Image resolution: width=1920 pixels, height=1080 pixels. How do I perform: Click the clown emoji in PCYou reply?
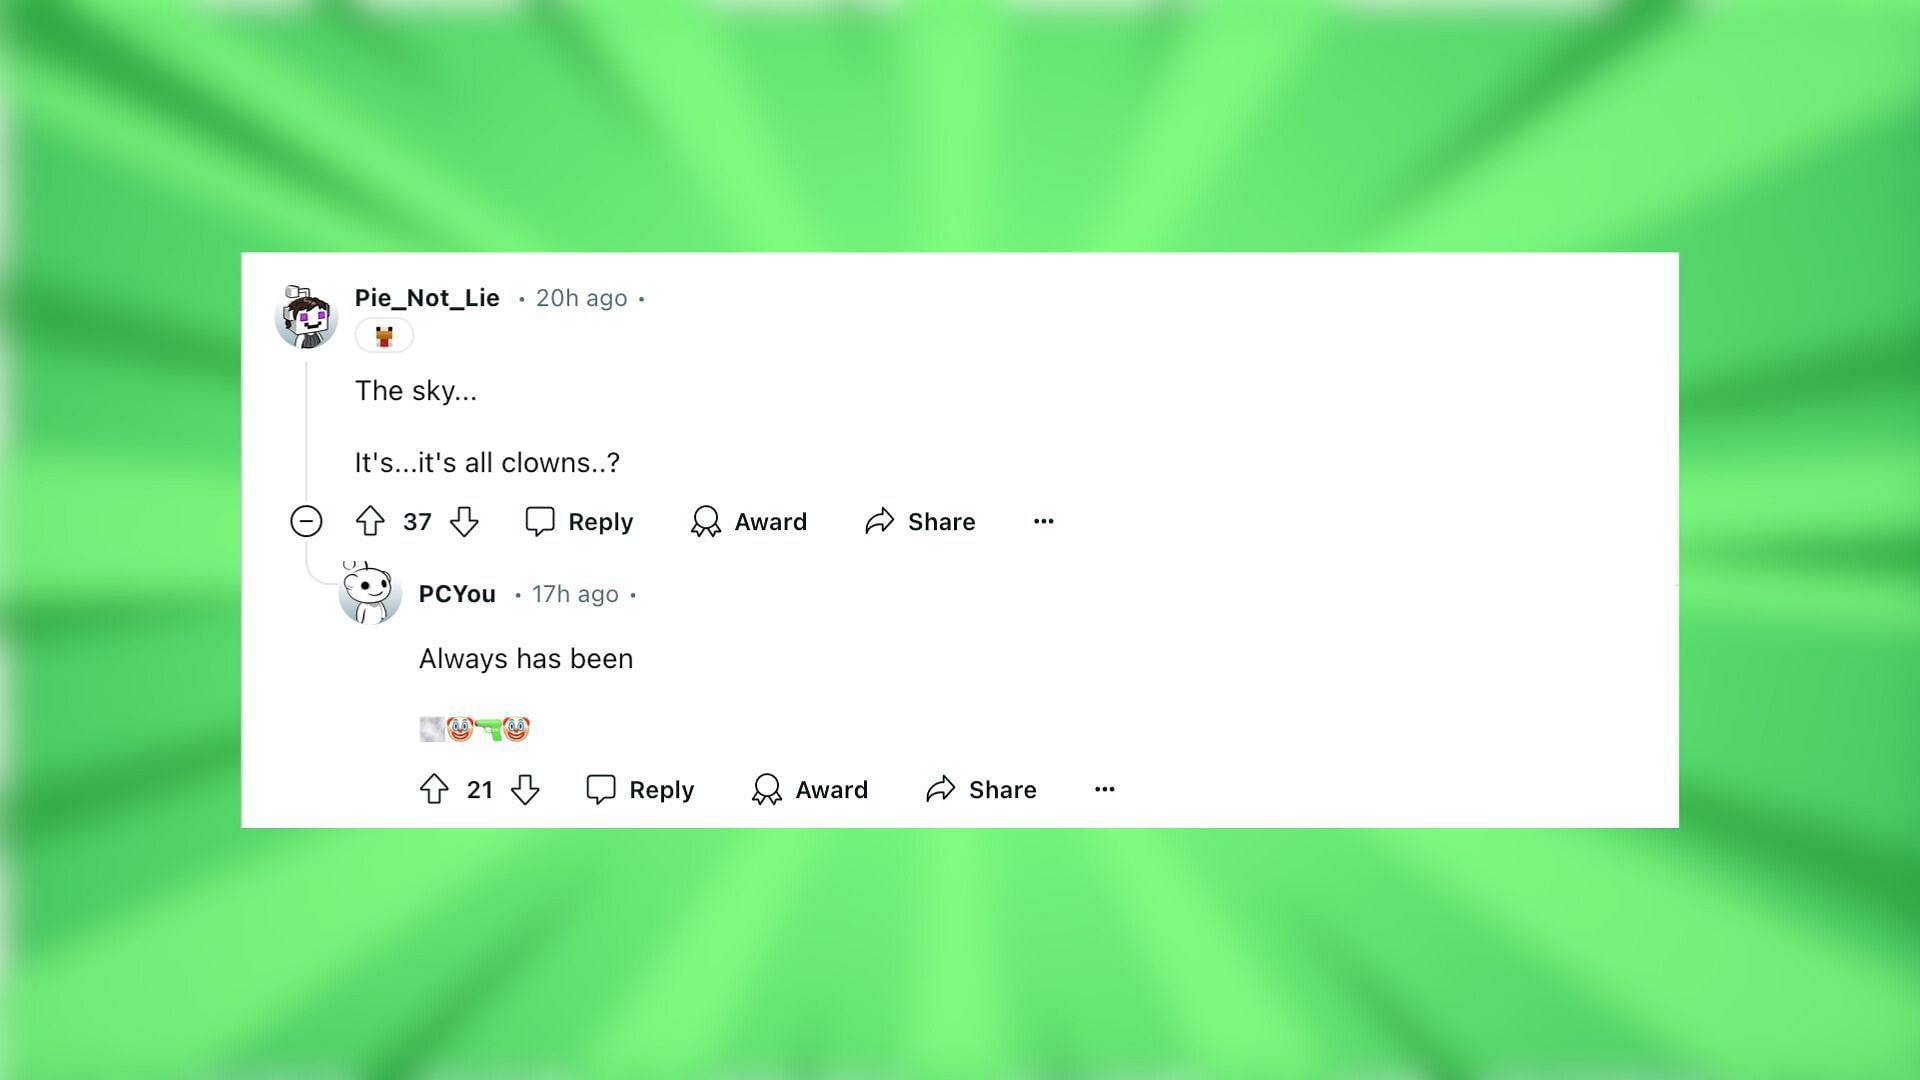(x=460, y=729)
